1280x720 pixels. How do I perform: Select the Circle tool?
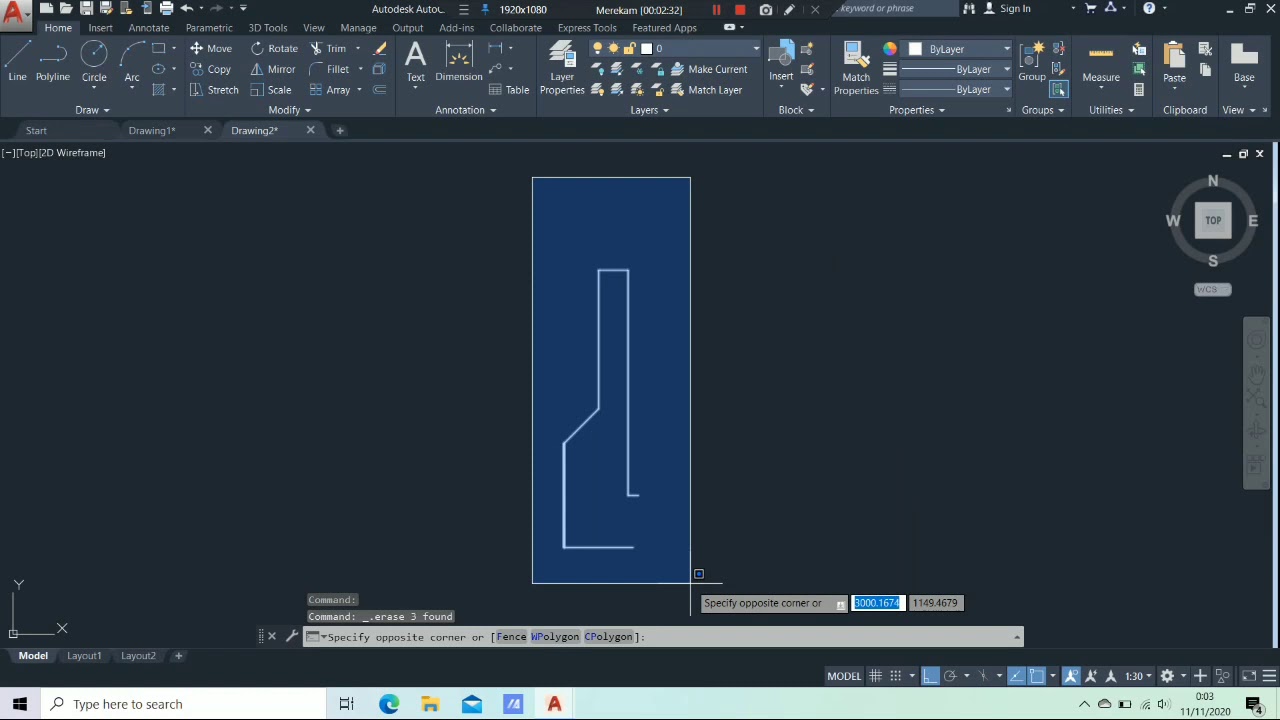coord(94,62)
